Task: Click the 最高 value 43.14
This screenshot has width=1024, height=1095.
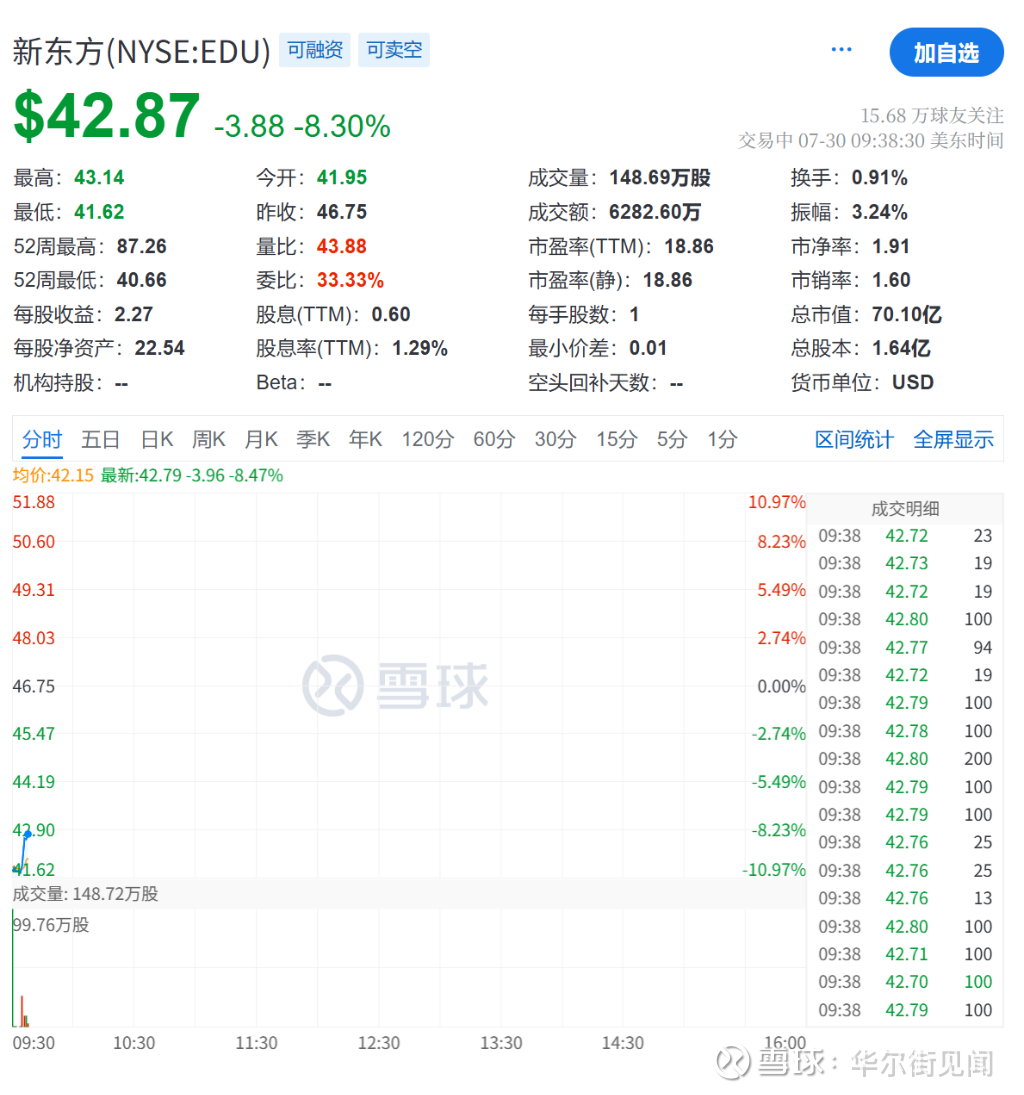Action: (99, 177)
